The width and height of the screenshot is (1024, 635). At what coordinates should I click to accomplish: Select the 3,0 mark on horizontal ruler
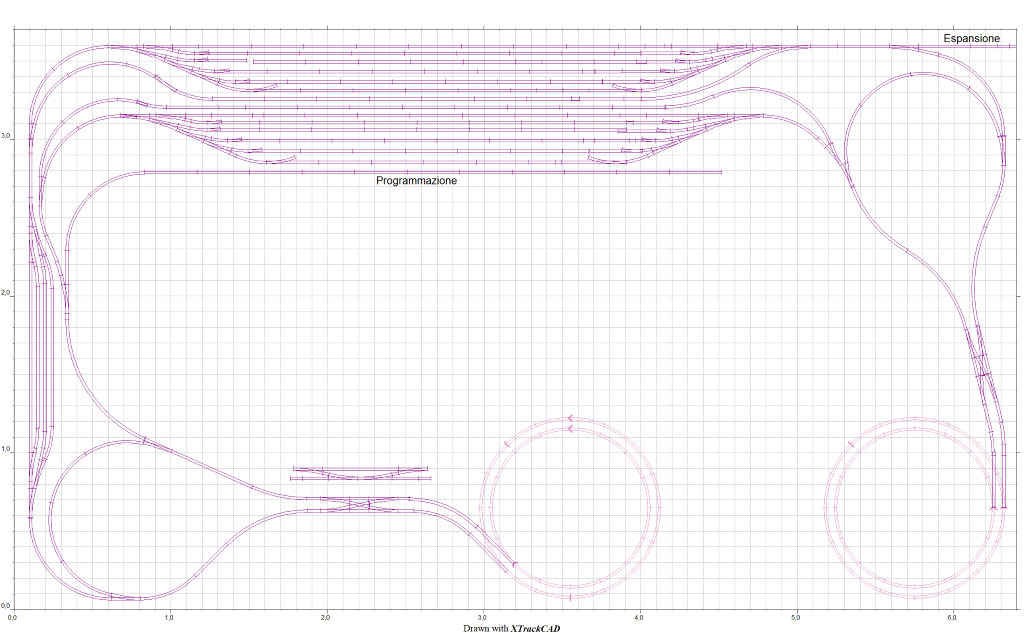point(482,618)
